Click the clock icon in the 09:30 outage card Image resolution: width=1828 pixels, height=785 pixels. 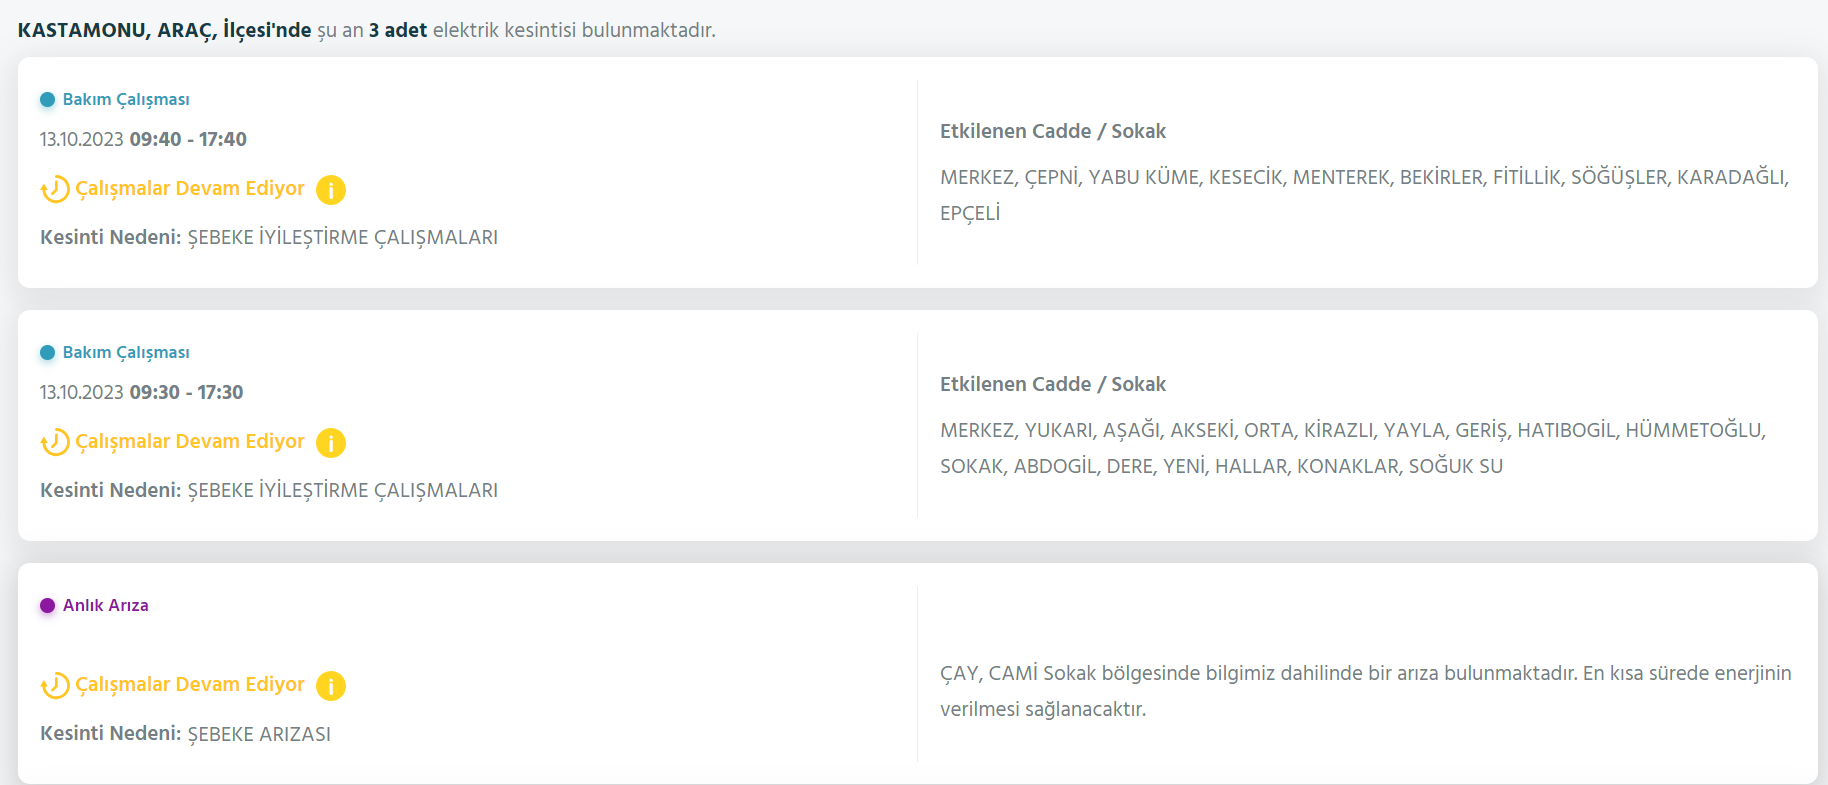tap(55, 442)
